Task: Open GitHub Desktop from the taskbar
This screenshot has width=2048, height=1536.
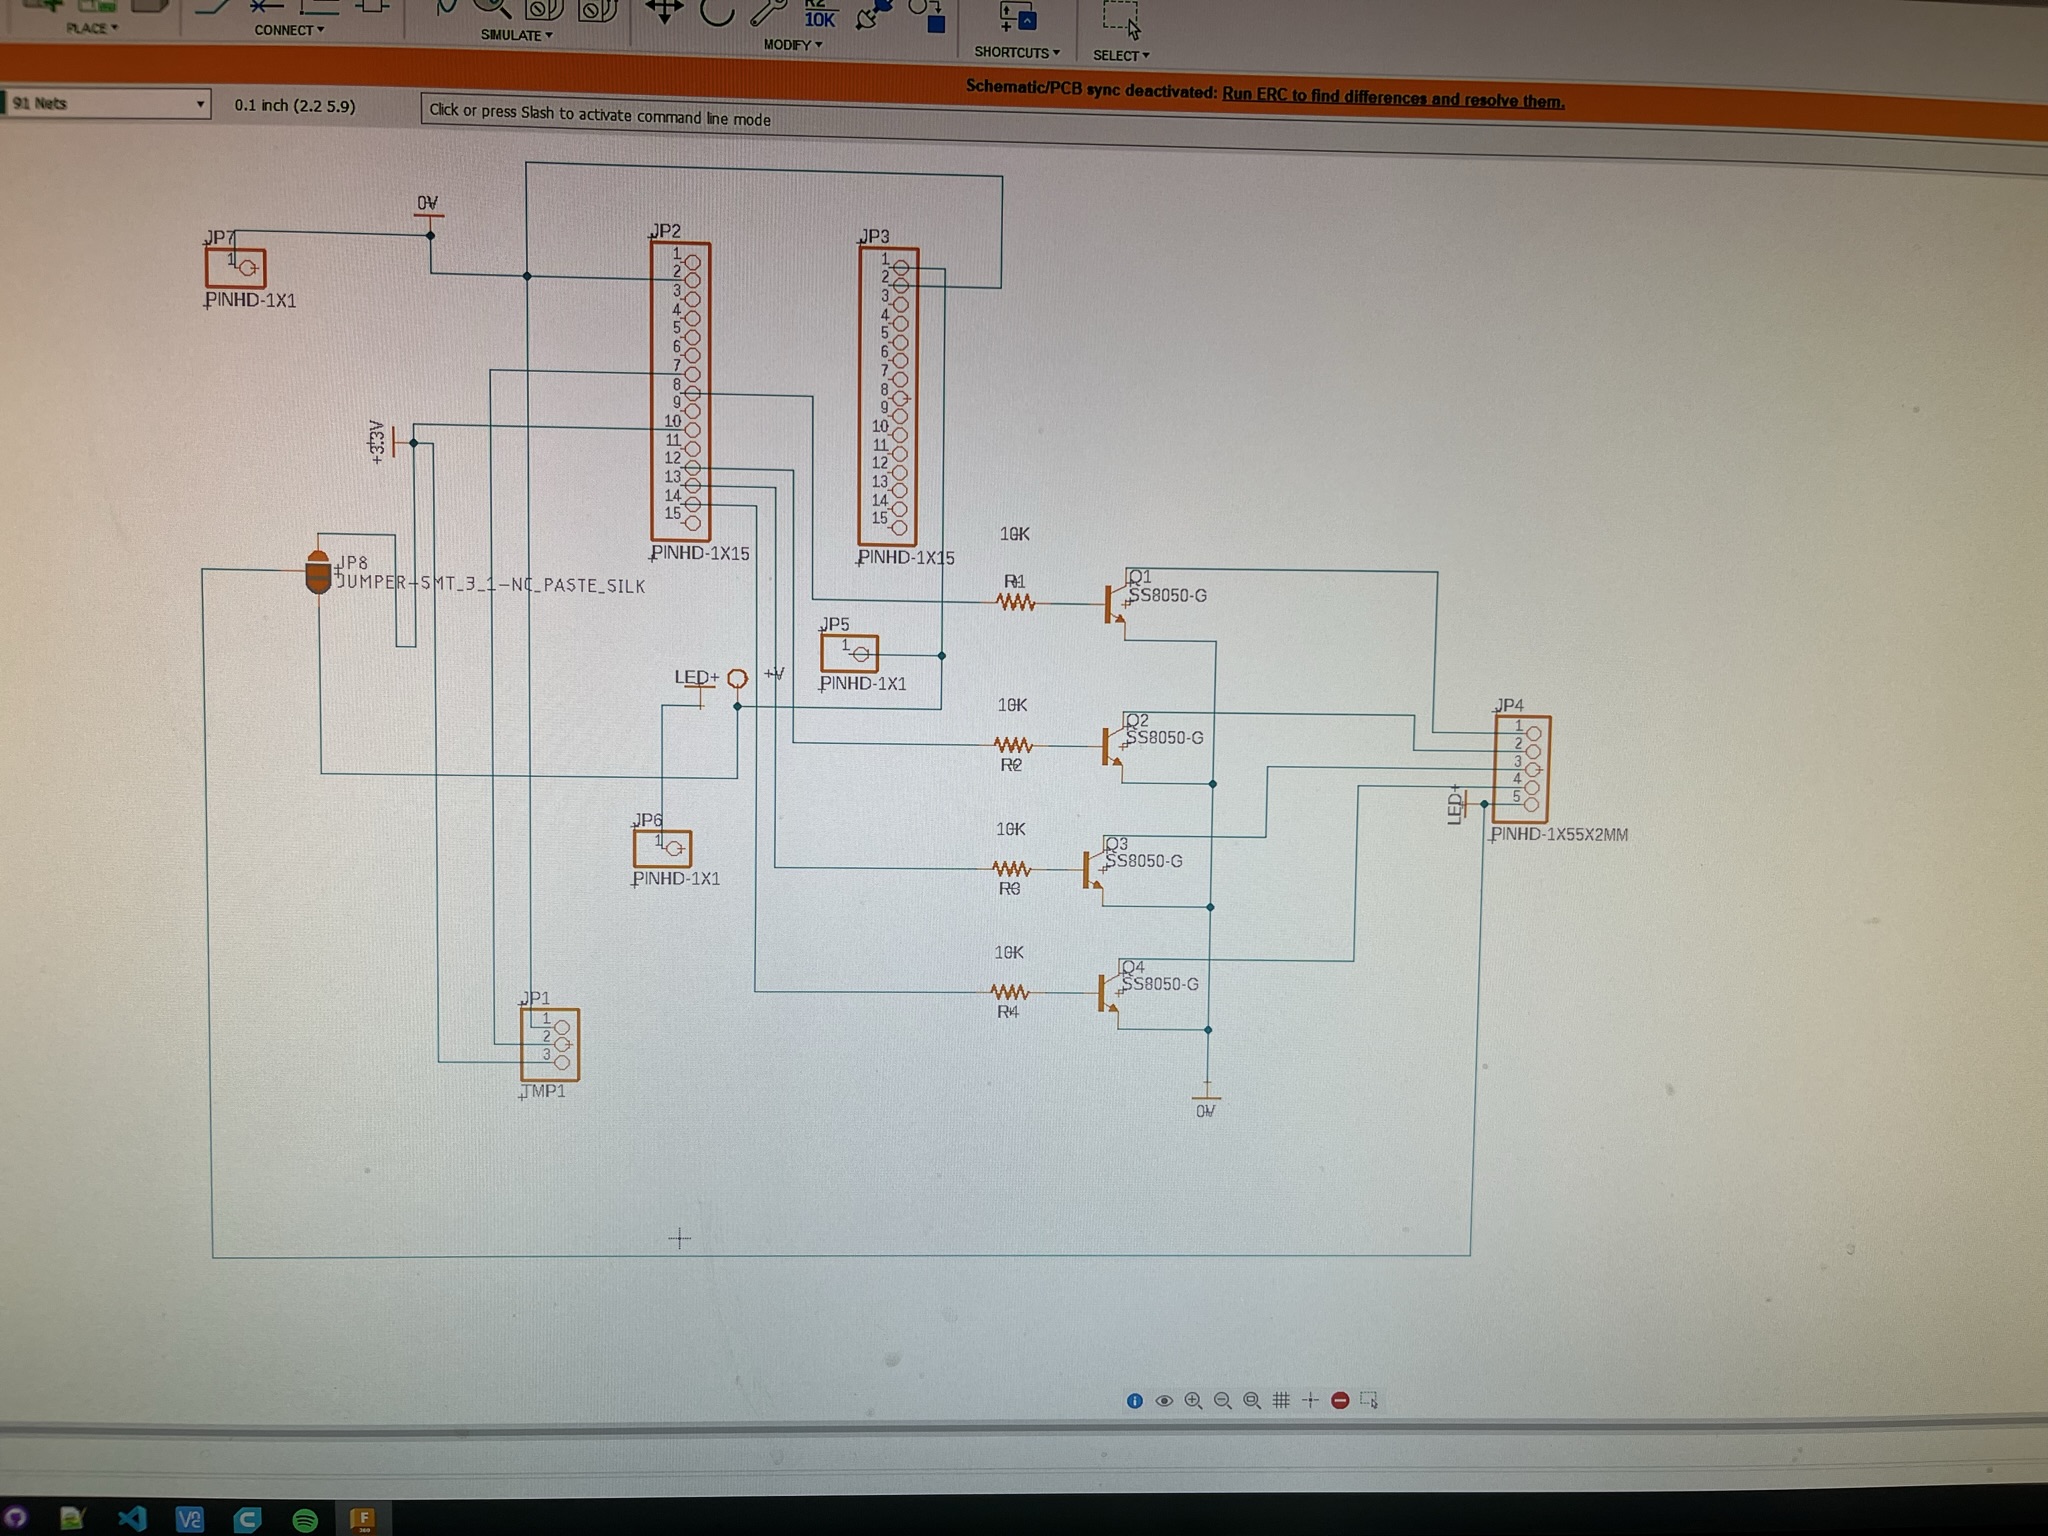Action: point(16,1517)
